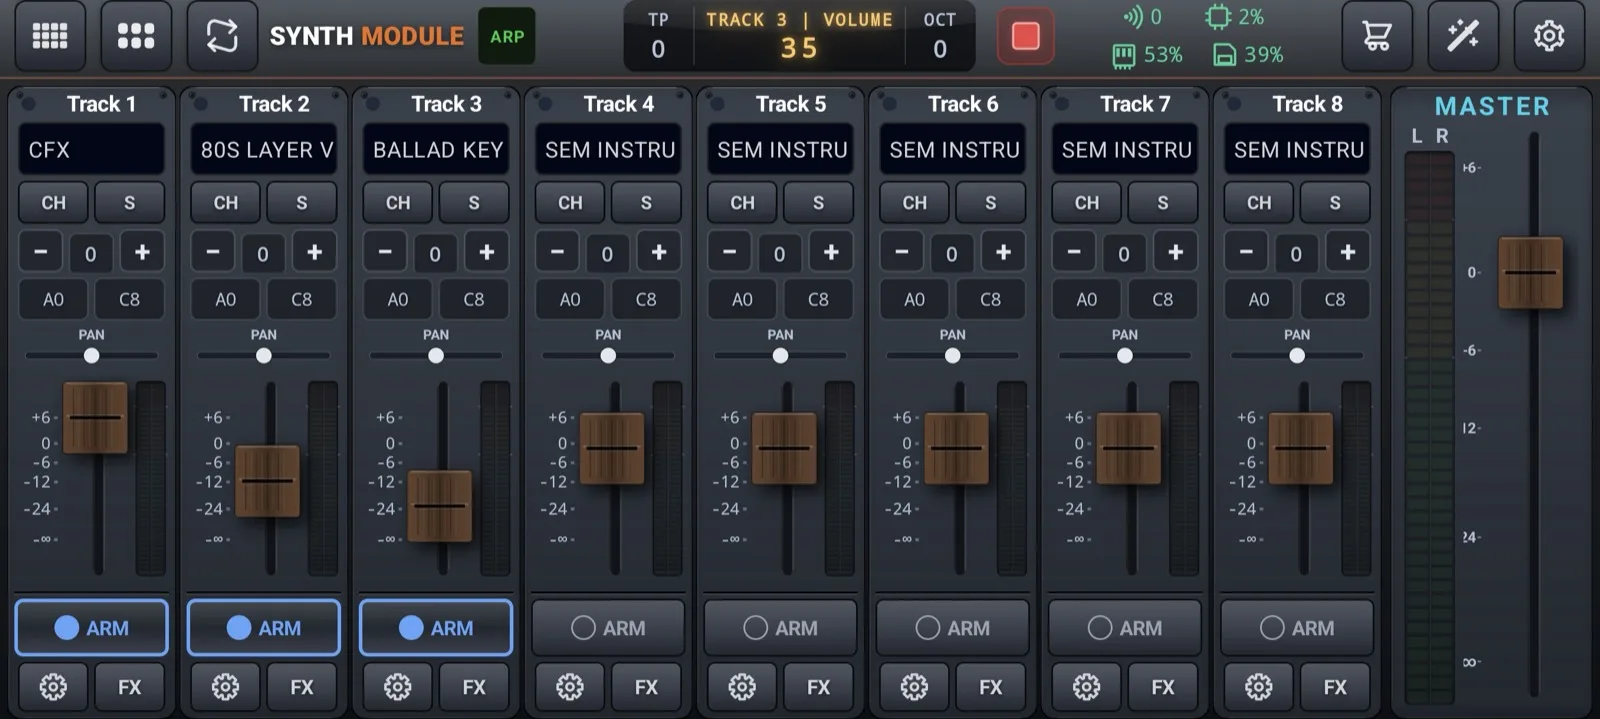Click the red record stop button
This screenshot has width=1600, height=719.
[x=1026, y=36]
